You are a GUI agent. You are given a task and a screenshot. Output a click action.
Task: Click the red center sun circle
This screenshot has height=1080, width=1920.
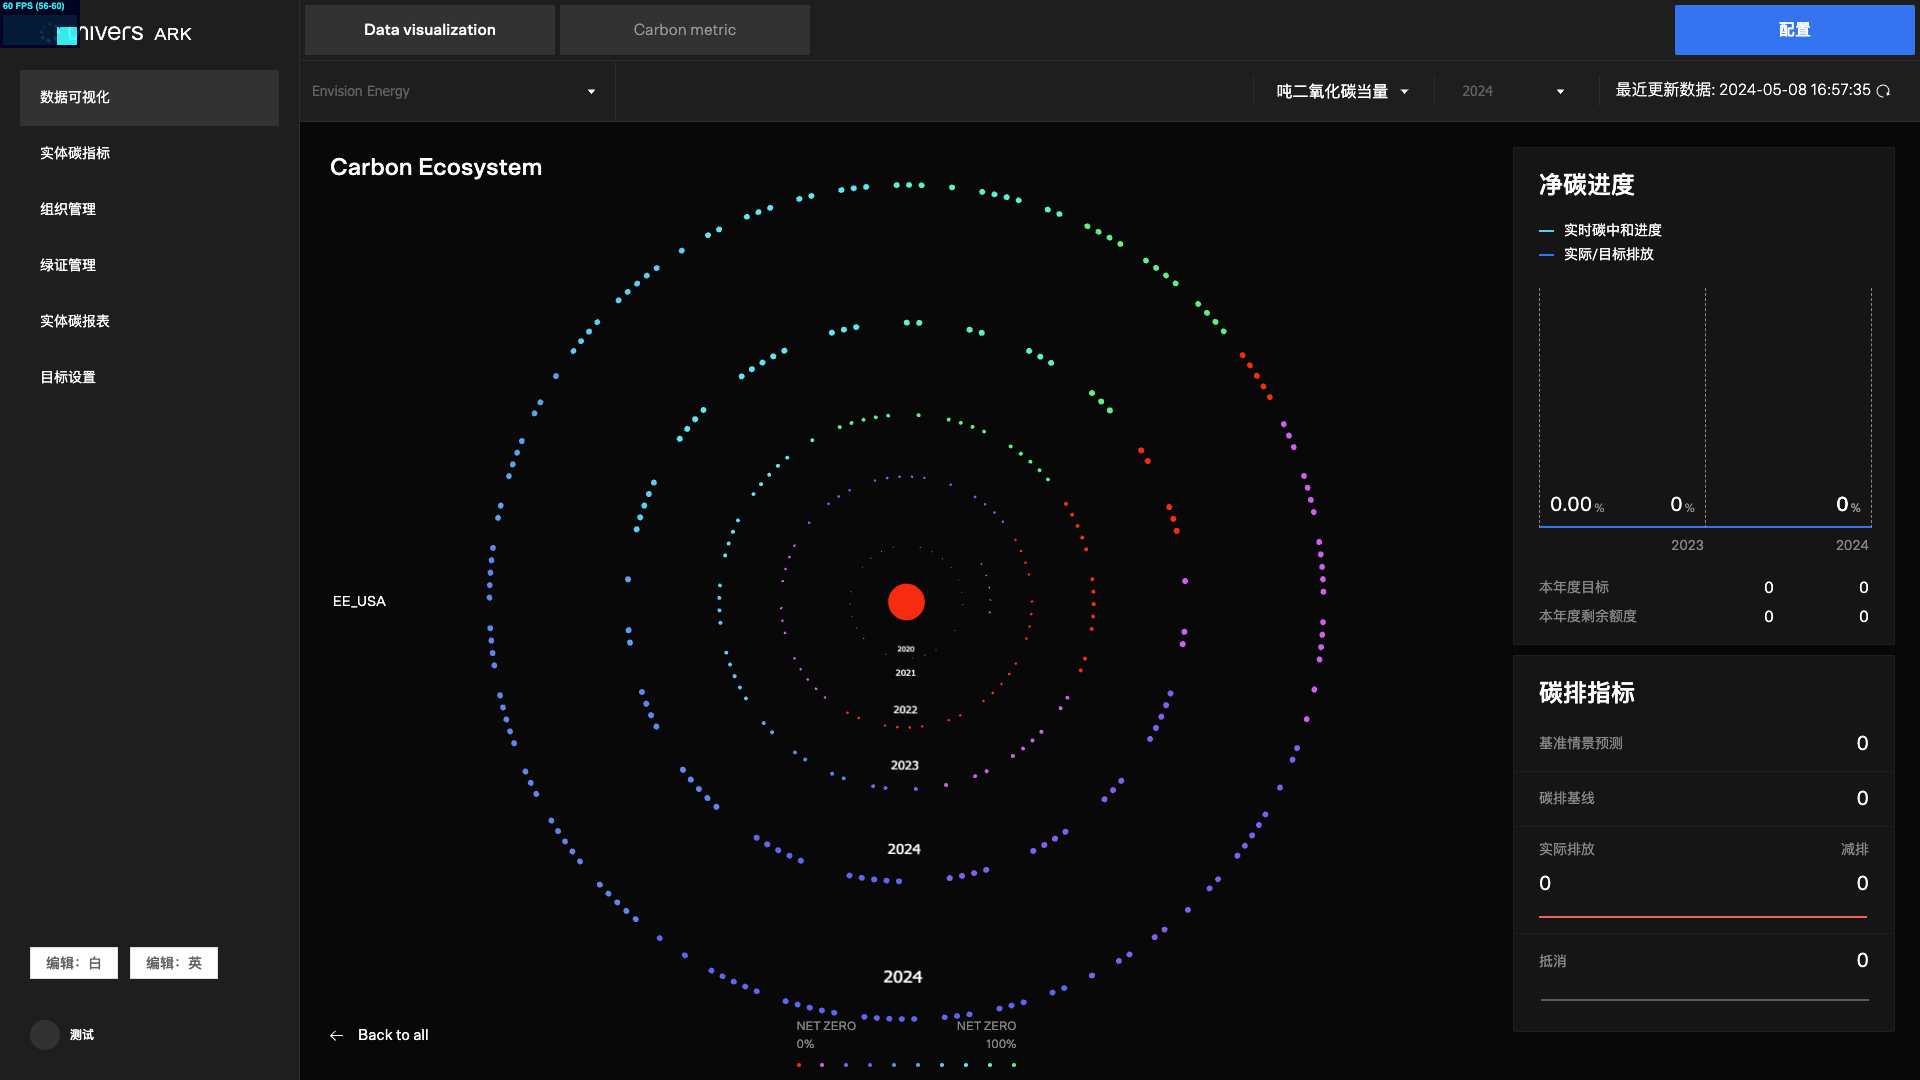tap(906, 602)
